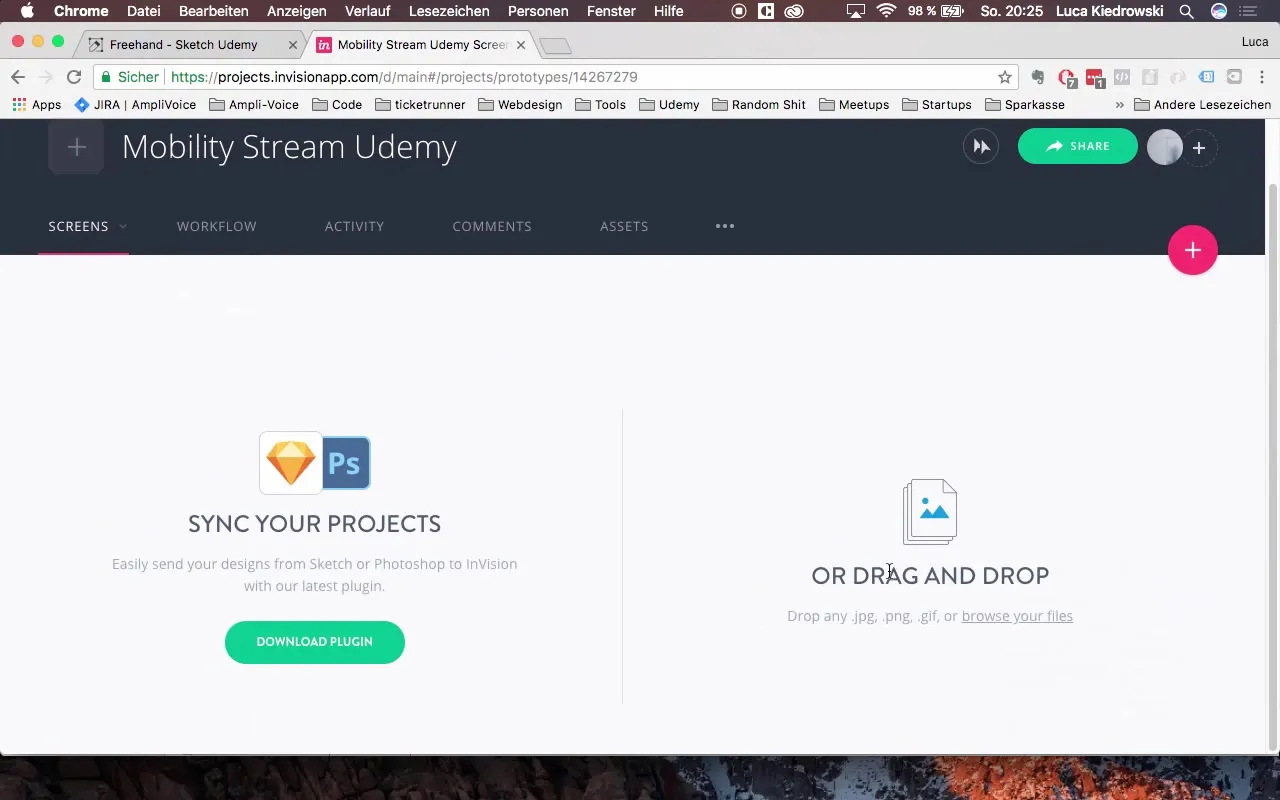1280x800 pixels.
Task: Click the Wi-Fi status icon
Action: pos(886,11)
